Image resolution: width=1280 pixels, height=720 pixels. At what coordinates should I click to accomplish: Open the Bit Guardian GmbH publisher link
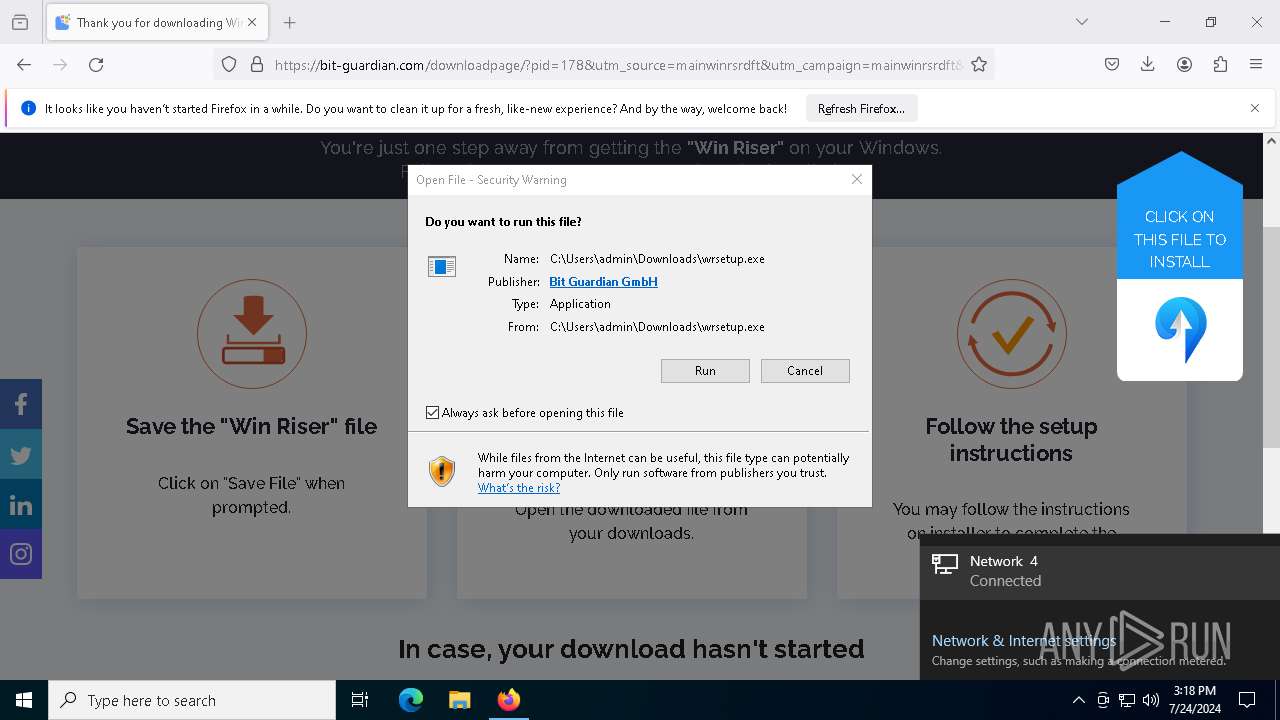(603, 281)
